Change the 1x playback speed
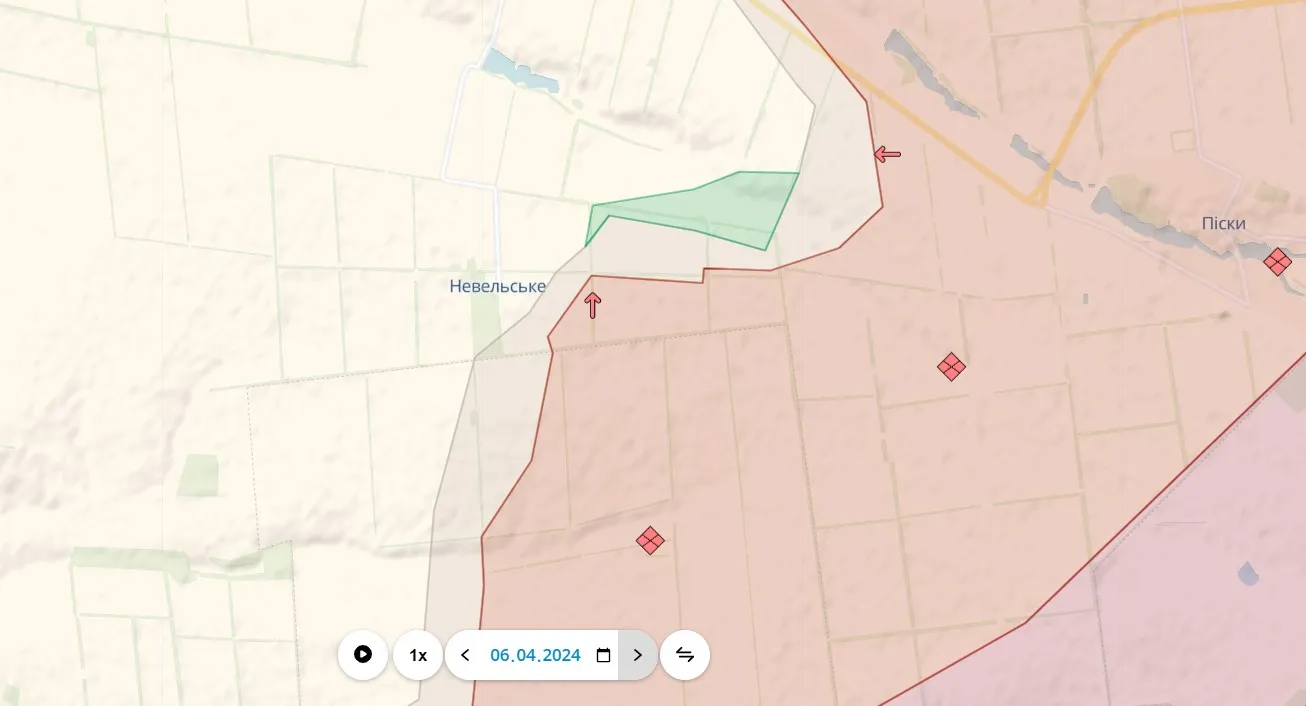The width and height of the screenshot is (1306, 706). point(418,655)
